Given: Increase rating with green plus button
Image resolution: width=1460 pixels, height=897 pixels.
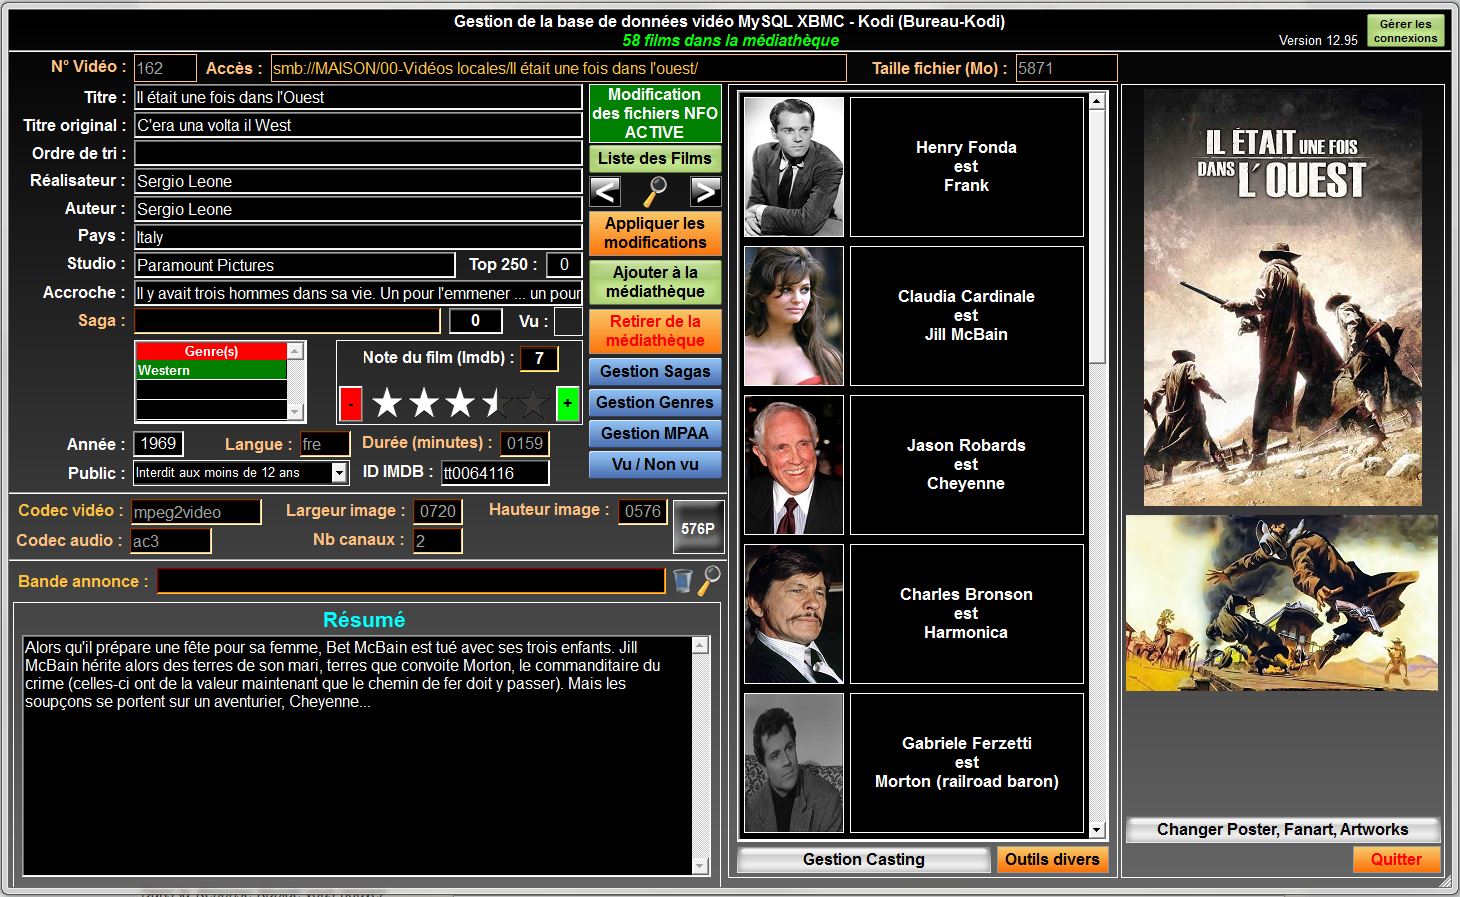Looking at the screenshot, I should (x=567, y=404).
